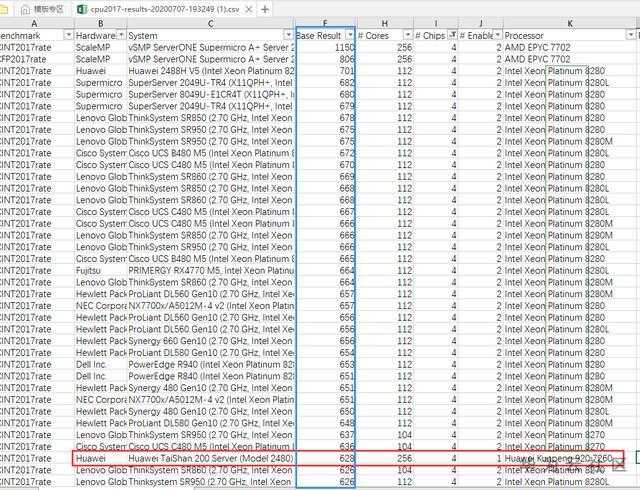Select base result cell '678'
The height and width of the screenshot is (490, 640).
coord(325,118)
